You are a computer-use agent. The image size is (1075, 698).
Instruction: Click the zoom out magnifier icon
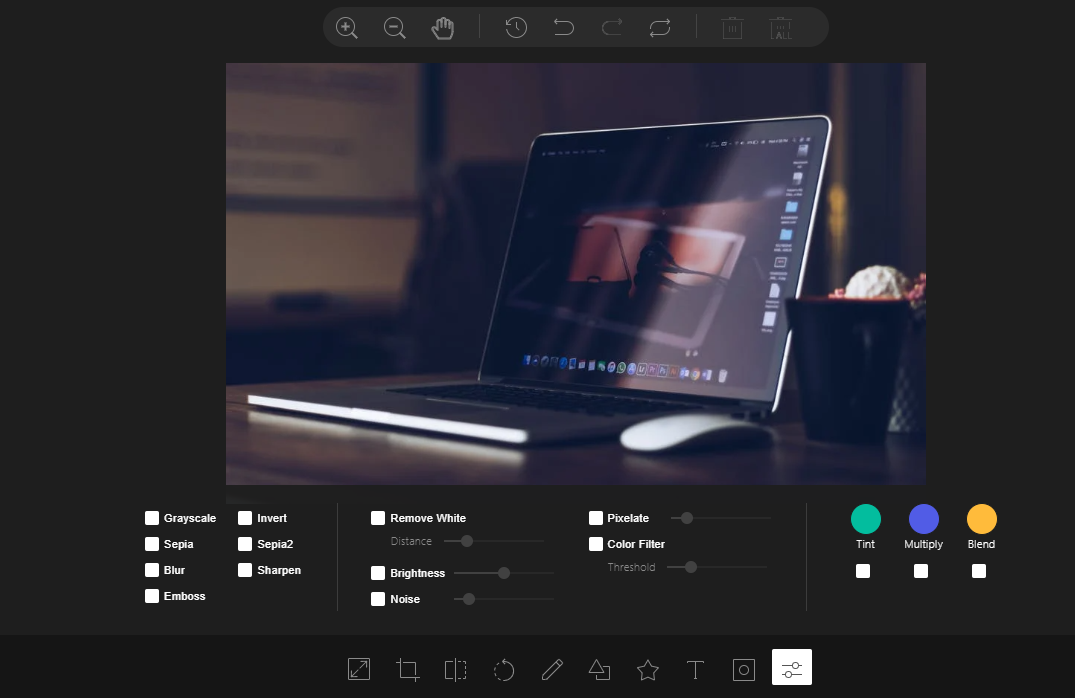[x=395, y=28]
